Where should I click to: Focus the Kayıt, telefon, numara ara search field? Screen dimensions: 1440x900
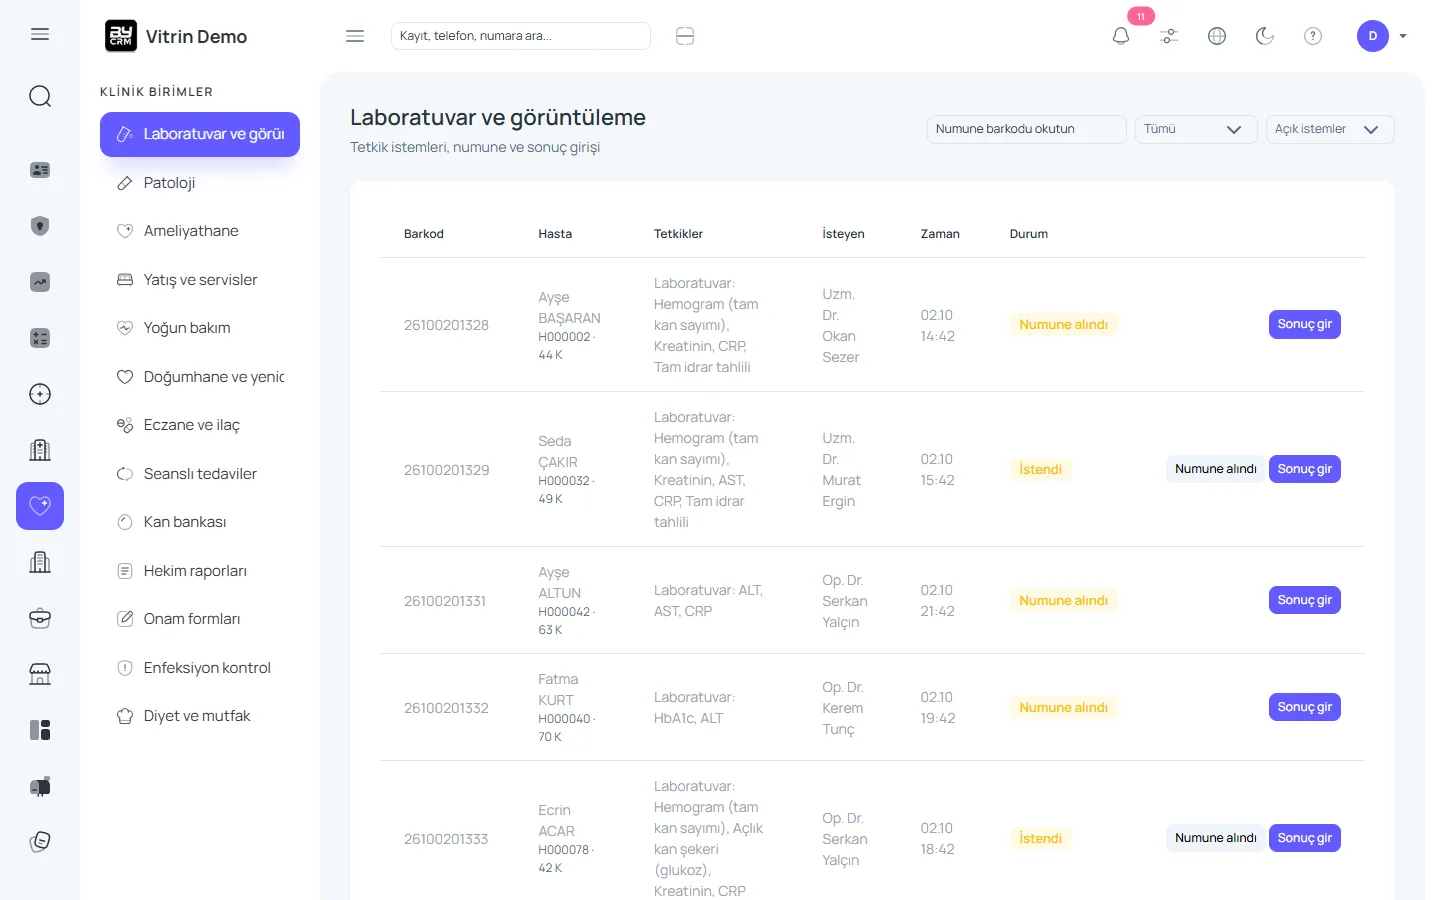coord(521,36)
